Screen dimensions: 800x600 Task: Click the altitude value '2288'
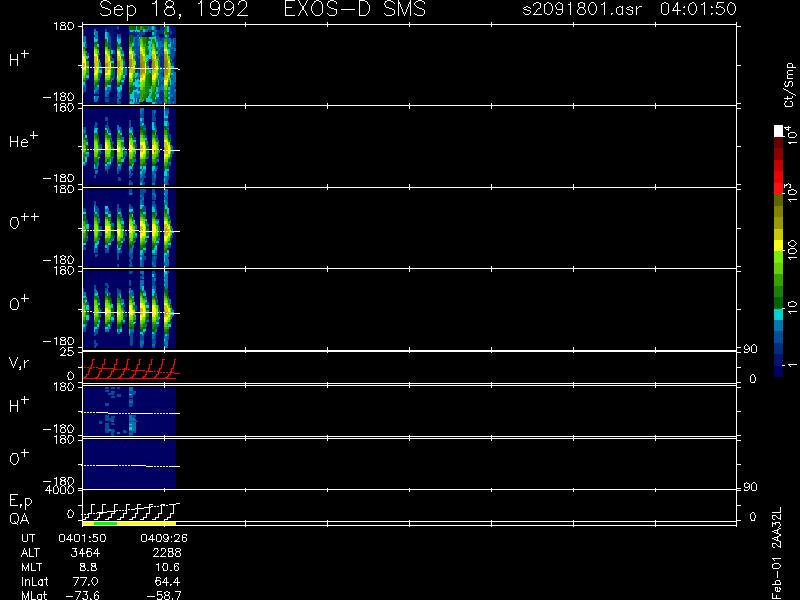click(167, 553)
